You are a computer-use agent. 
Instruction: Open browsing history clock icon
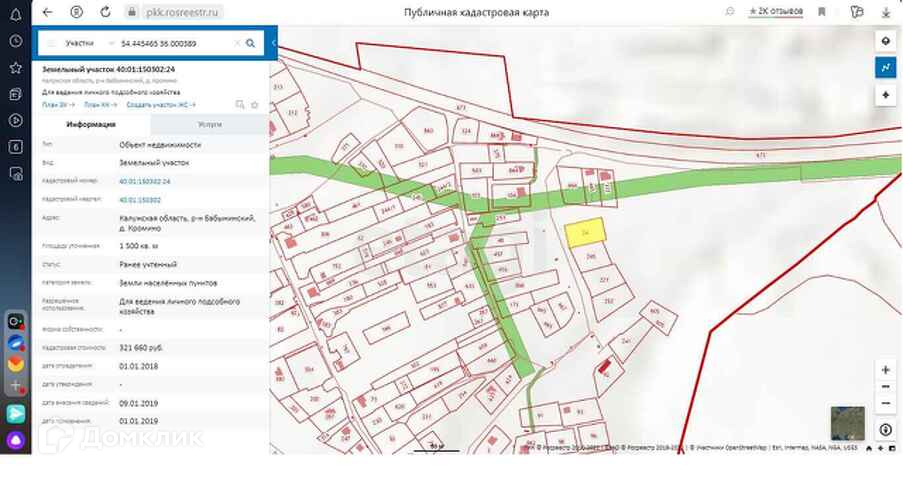16,41
